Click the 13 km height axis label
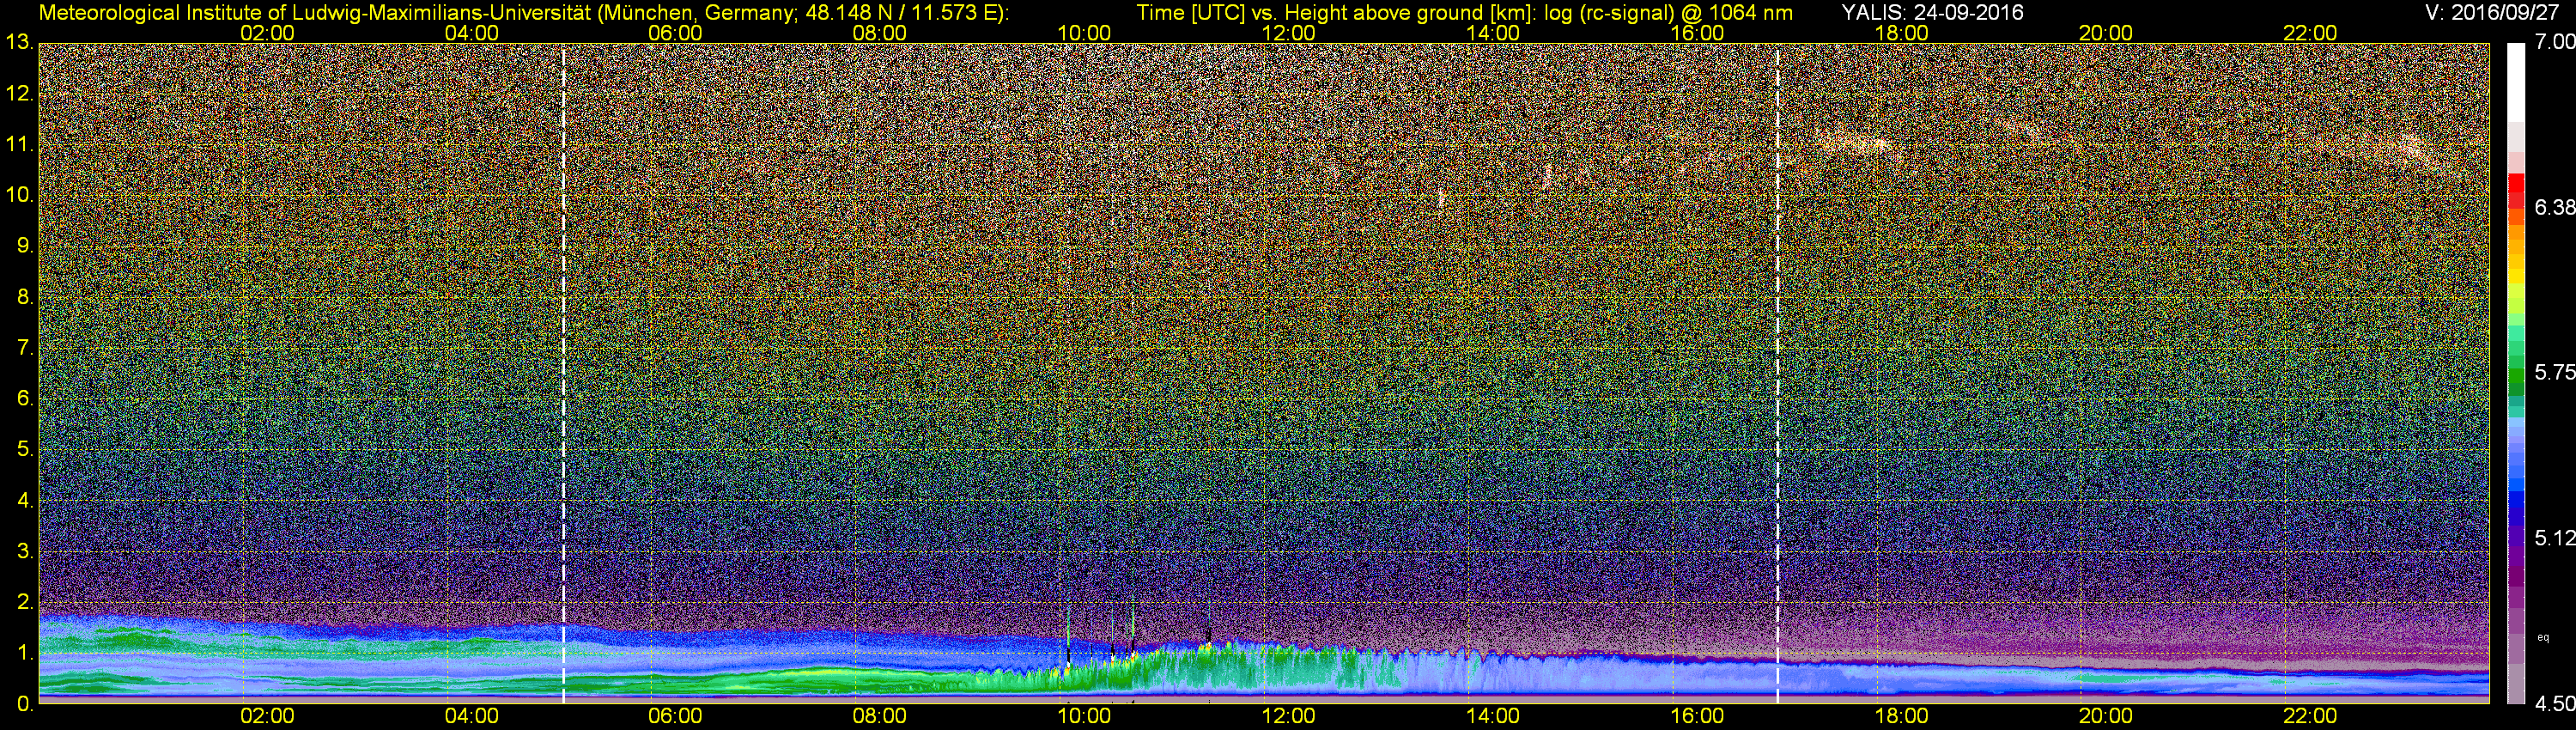Image resolution: width=2576 pixels, height=730 pixels. click(x=19, y=43)
